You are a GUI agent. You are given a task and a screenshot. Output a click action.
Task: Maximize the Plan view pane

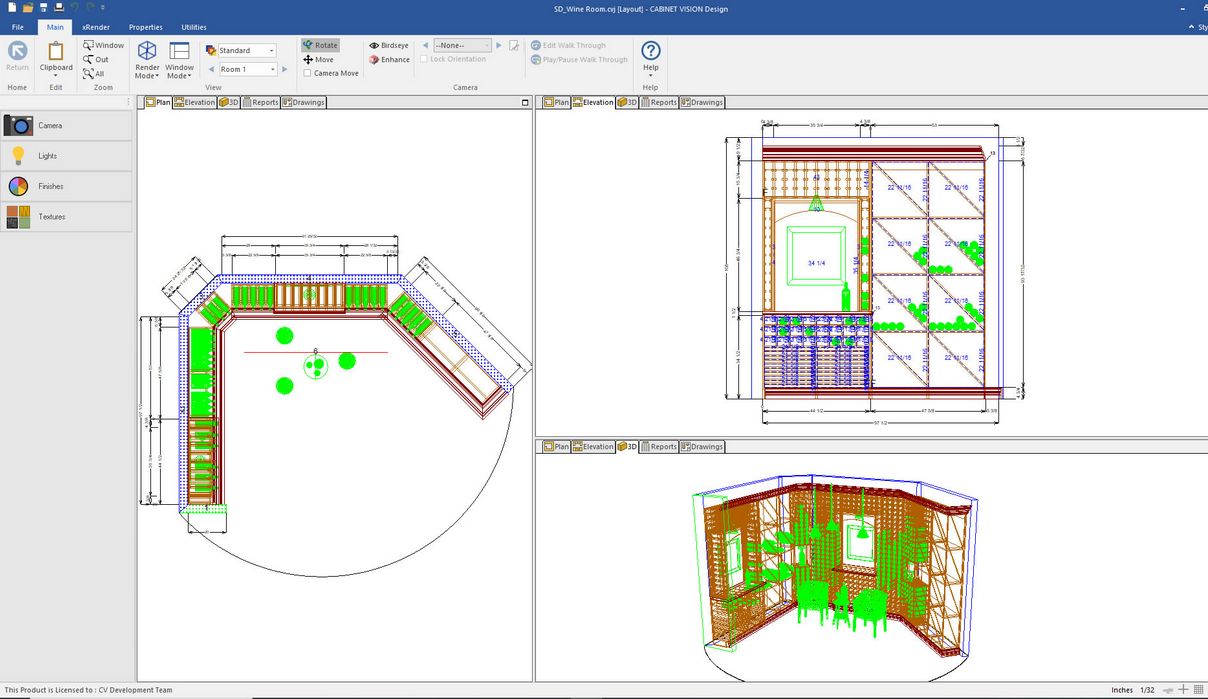click(525, 102)
